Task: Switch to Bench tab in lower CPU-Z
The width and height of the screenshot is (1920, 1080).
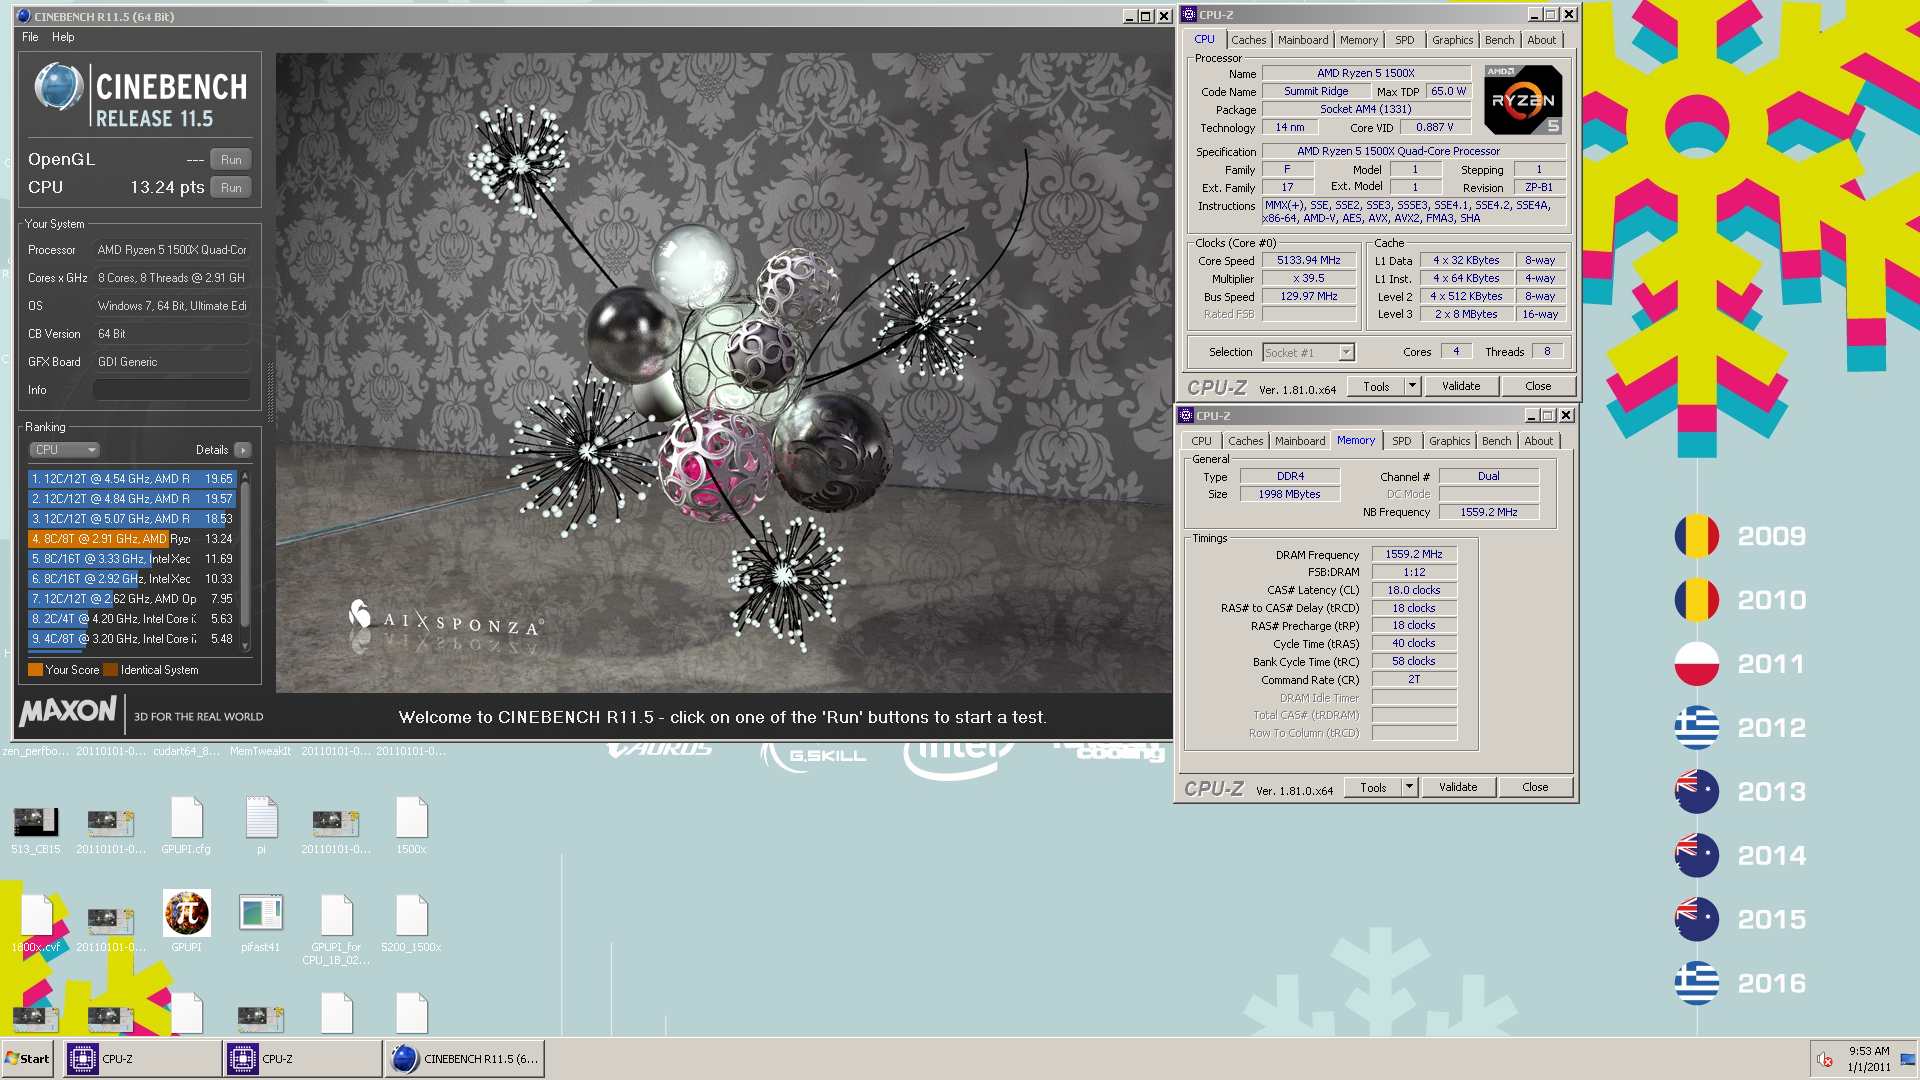Action: click(x=1496, y=441)
